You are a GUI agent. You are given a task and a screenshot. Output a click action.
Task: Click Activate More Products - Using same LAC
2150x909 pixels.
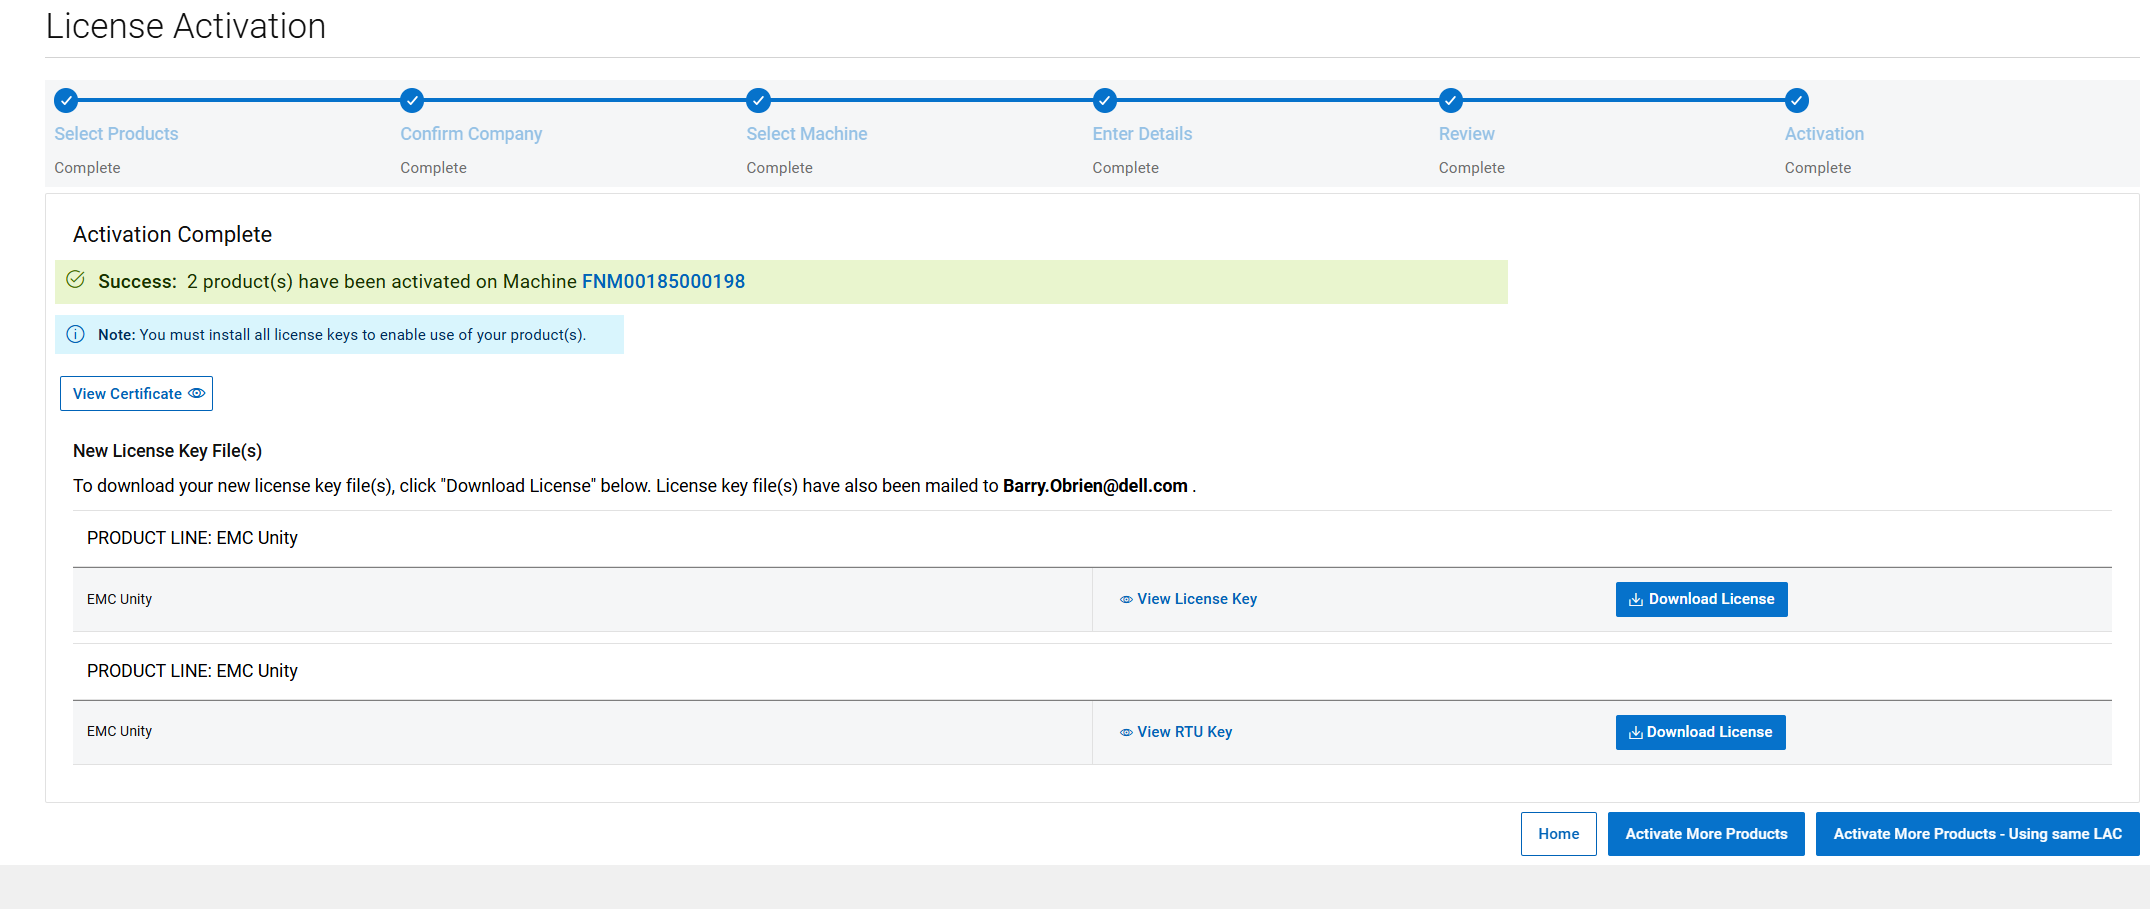pyautogui.click(x=1976, y=833)
